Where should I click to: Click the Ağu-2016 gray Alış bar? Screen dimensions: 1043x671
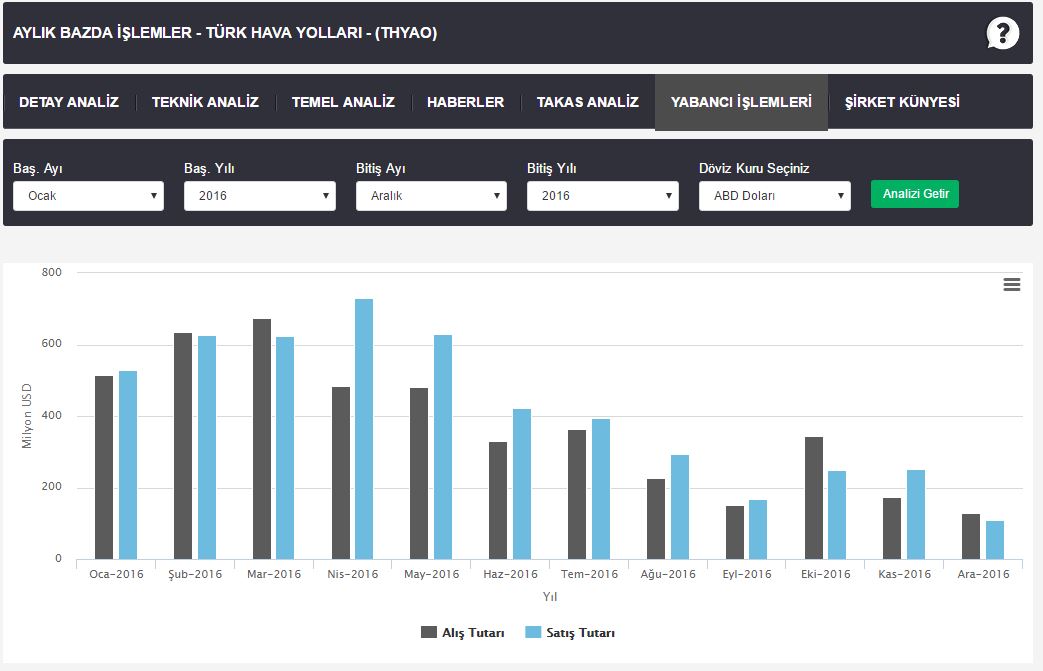coord(656,519)
